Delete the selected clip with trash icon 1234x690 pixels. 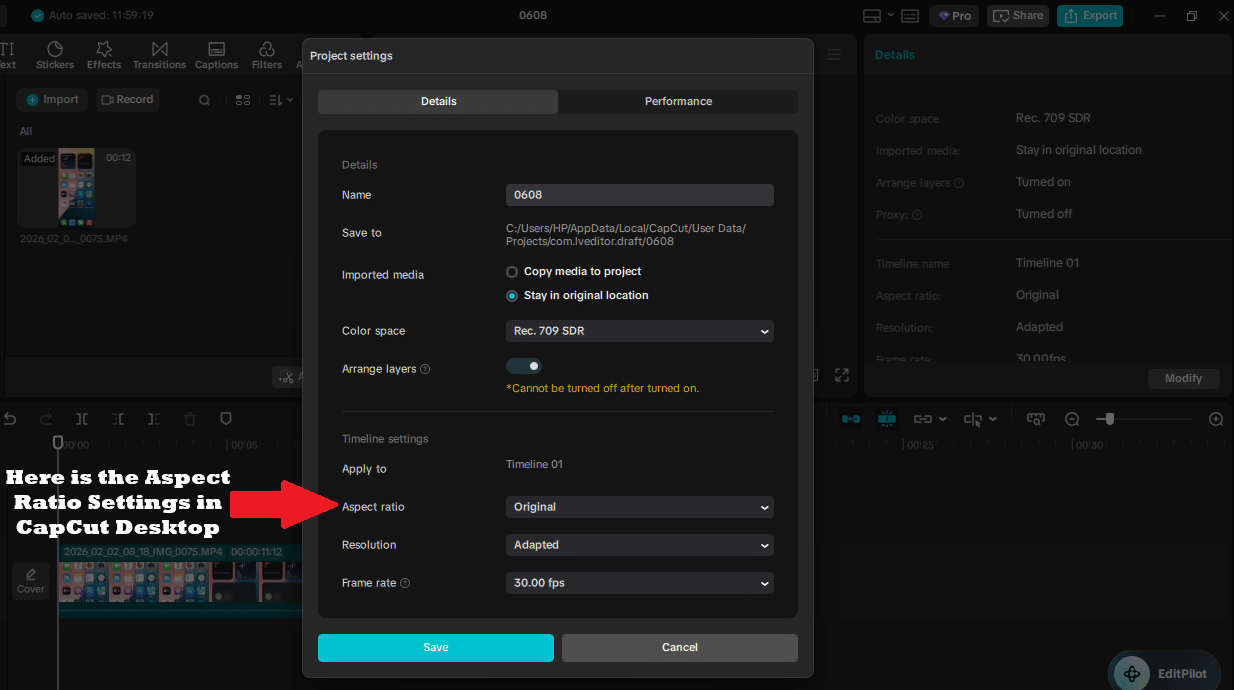click(x=190, y=419)
